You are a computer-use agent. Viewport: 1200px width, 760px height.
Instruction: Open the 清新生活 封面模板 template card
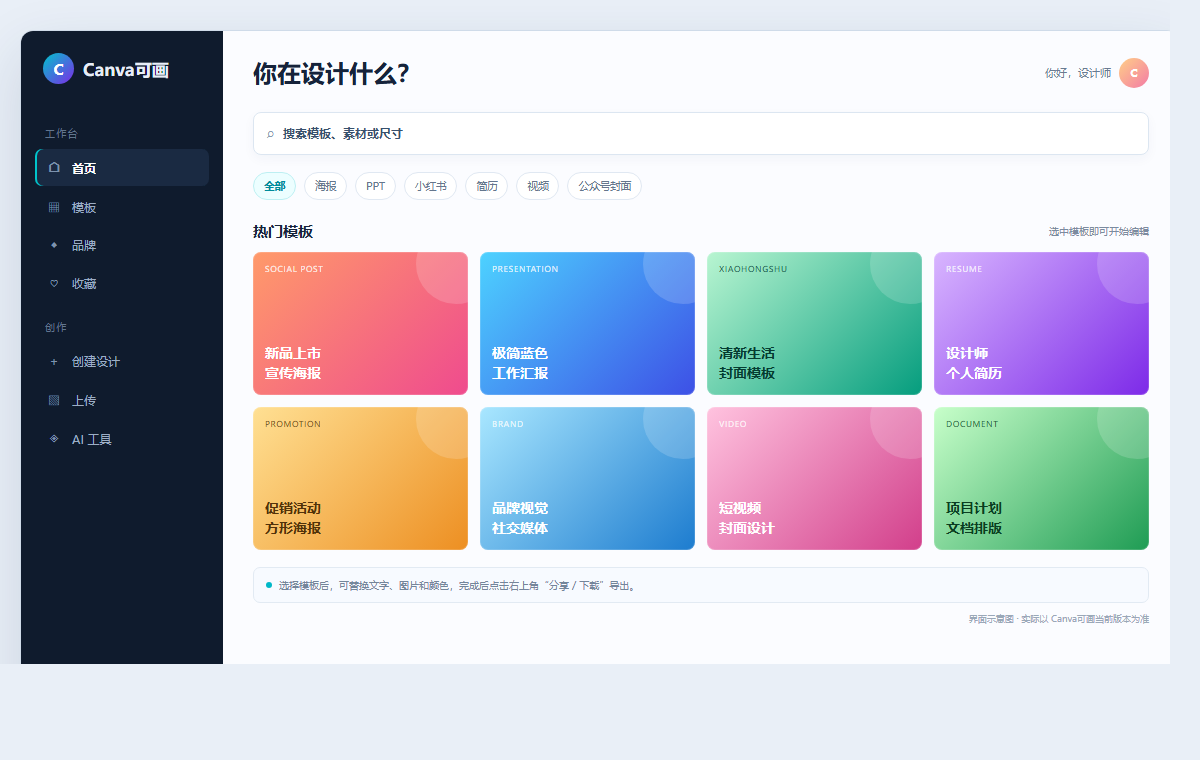[x=814, y=323]
